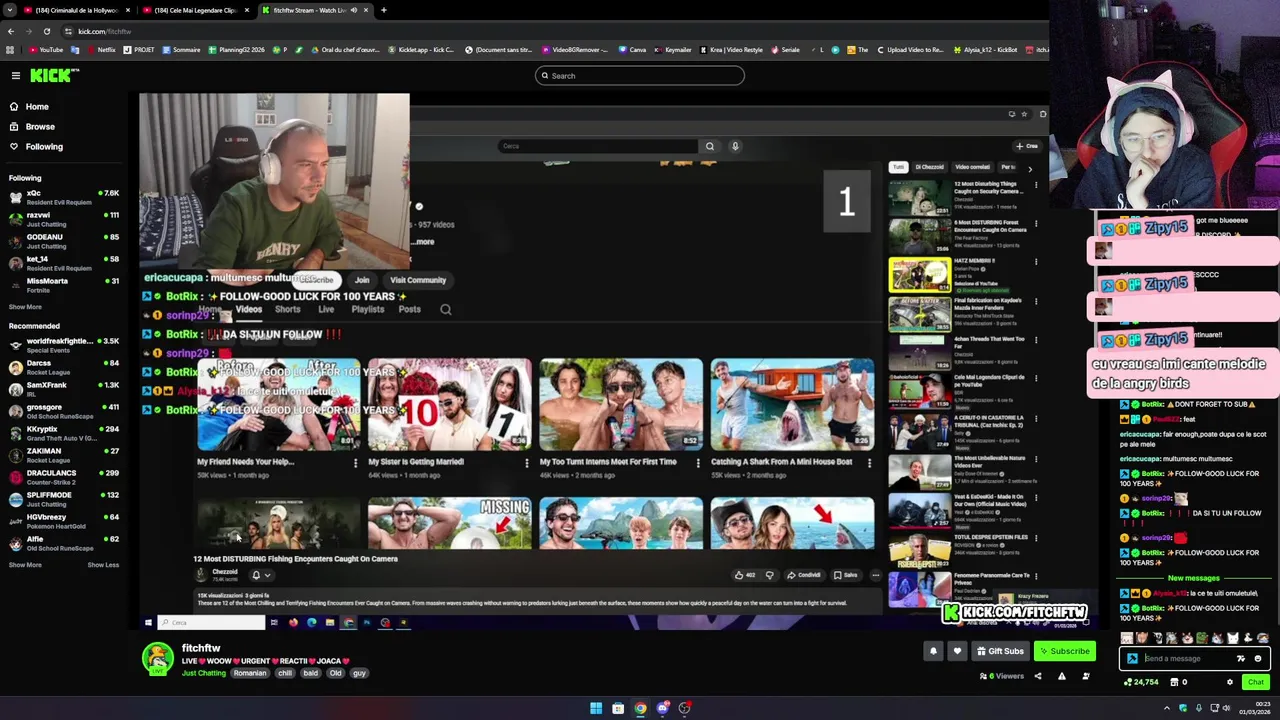Viewport: 1280px width, 720px height.
Task: Click Windows Start button on taskbar
Action: pos(596,708)
